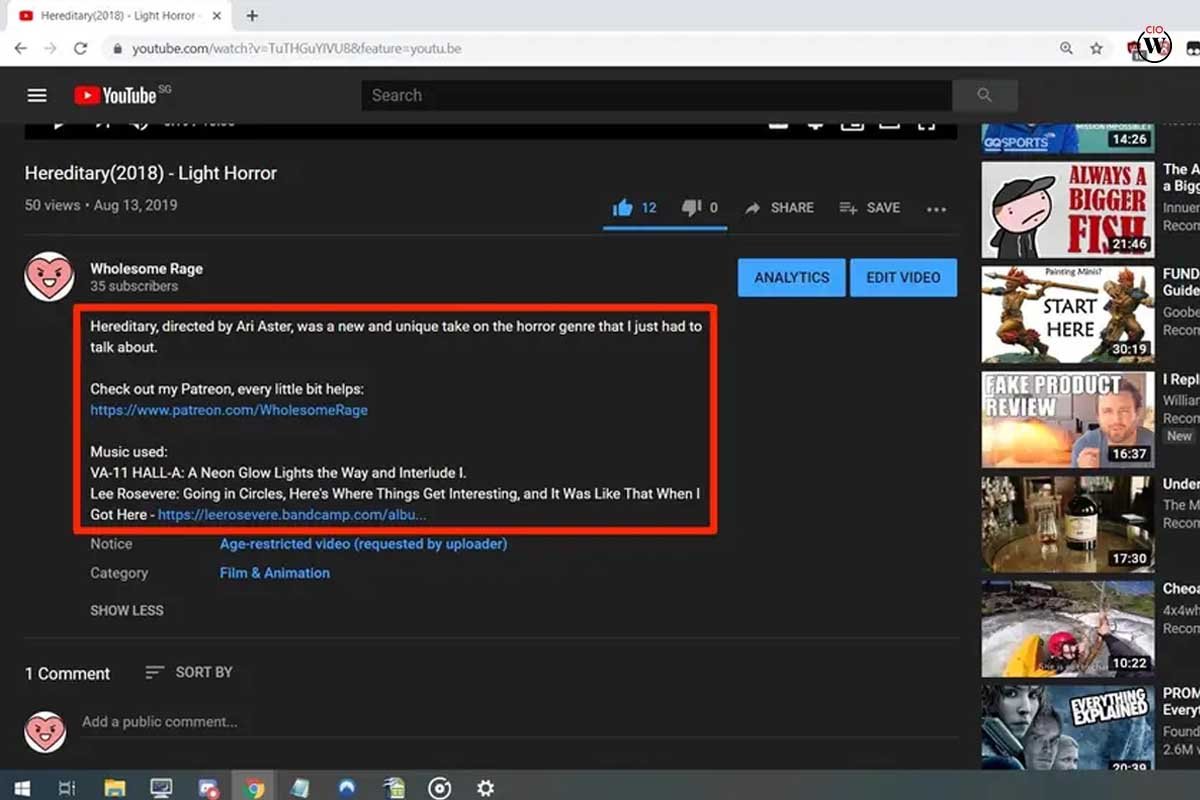Screen dimensions: 1200x800
Task: Visit the Wholesome Rage channel name
Action: point(146,268)
